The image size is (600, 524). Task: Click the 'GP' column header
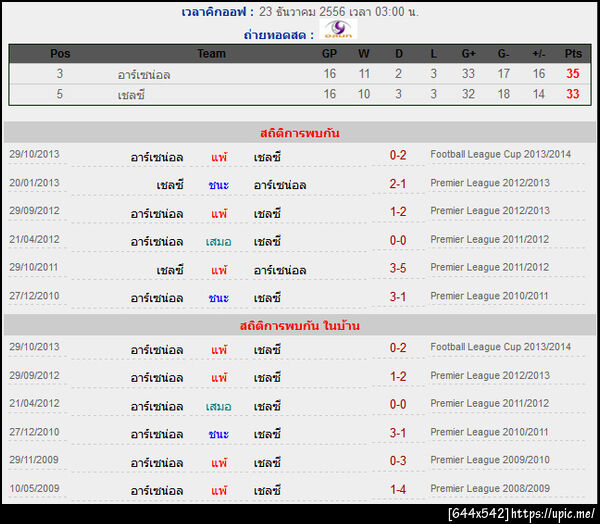(329, 54)
